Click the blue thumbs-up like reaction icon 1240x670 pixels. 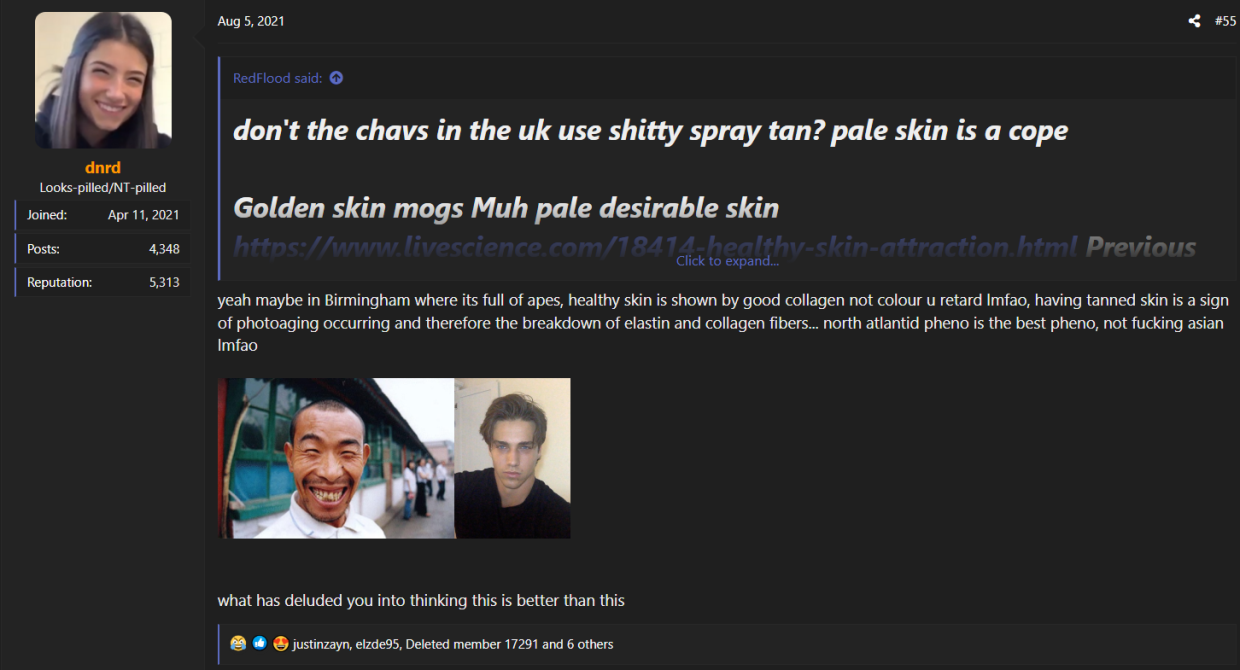coord(259,643)
